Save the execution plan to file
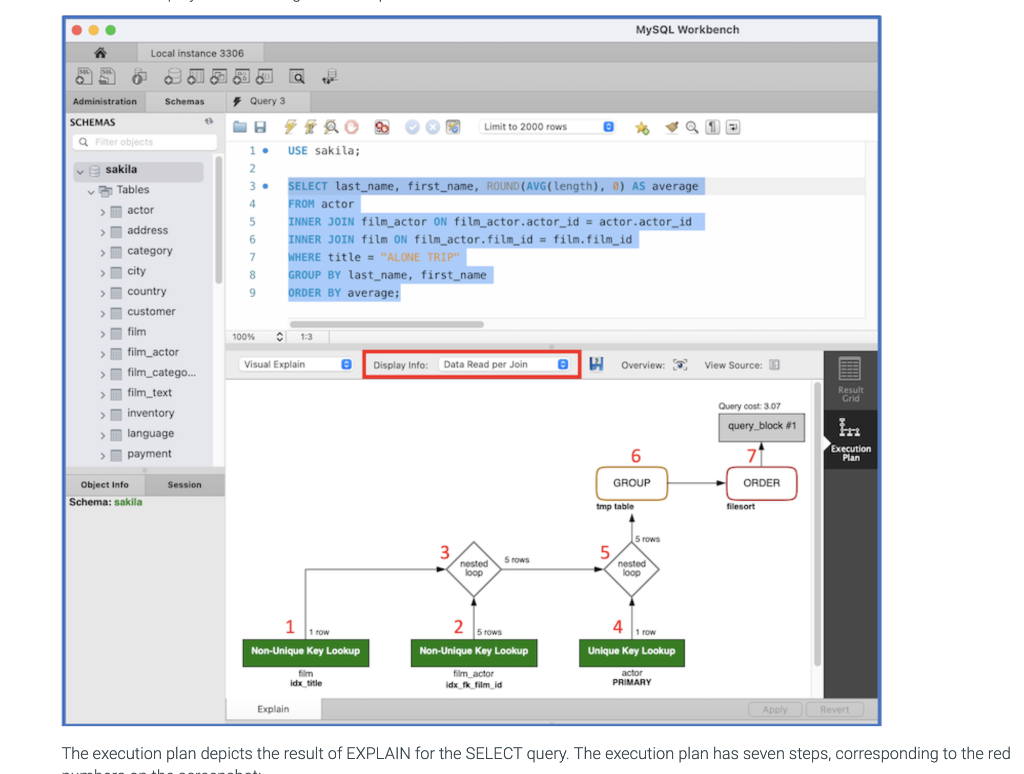1024x774 pixels. click(596, 364)
